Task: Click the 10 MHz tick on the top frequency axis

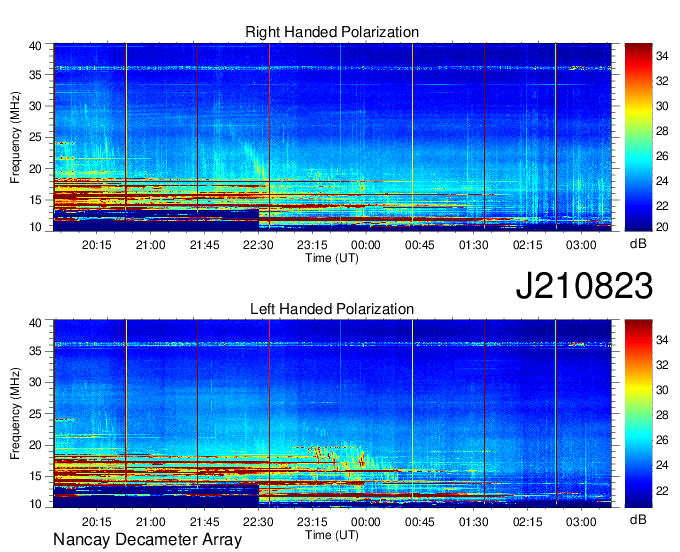Action: tap(35, 227)
